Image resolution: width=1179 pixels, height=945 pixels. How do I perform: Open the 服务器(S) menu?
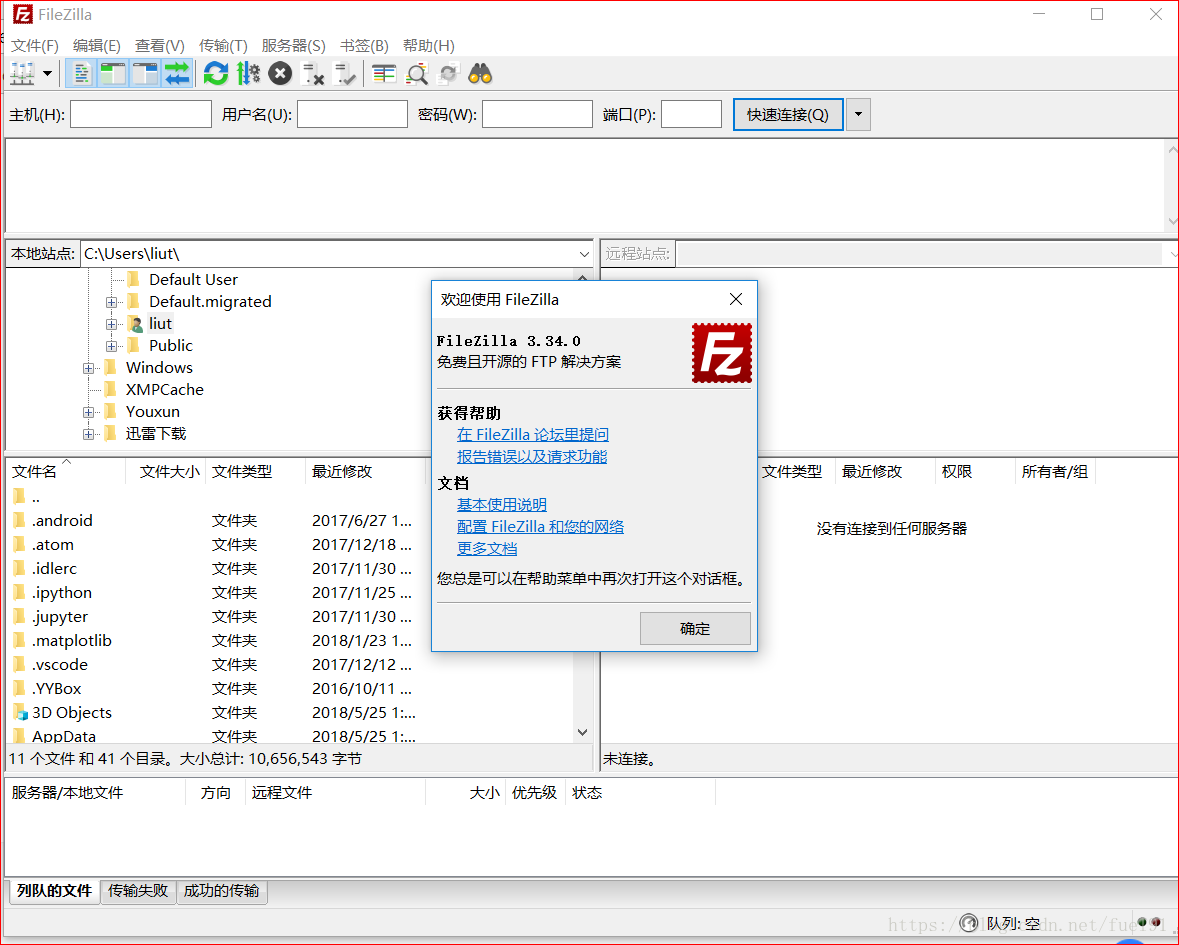(293, 46)
